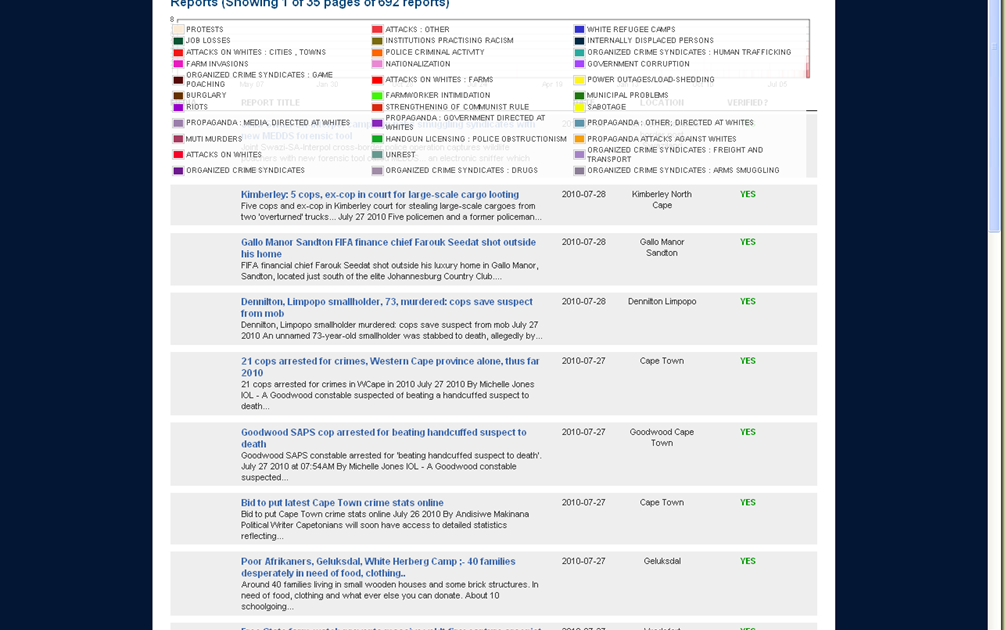Image resolution: width=1005 pixels, height=630 pixels.
Task: Click the Propaganda Attacks Against Whites swatch
Action: pos(579,139)
